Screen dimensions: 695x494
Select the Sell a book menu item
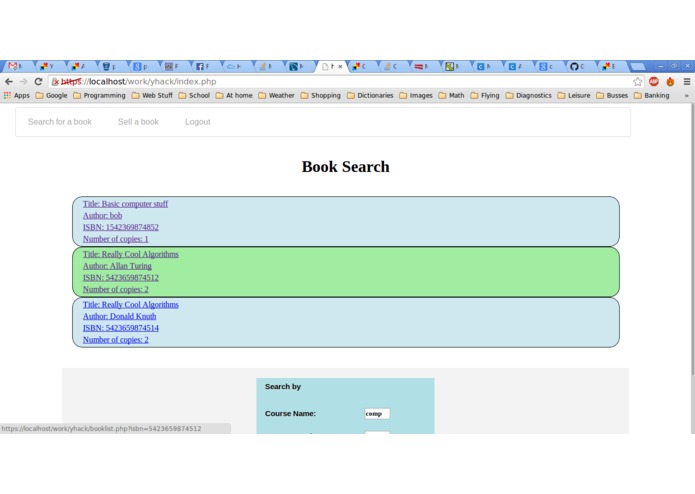point(138,122)
